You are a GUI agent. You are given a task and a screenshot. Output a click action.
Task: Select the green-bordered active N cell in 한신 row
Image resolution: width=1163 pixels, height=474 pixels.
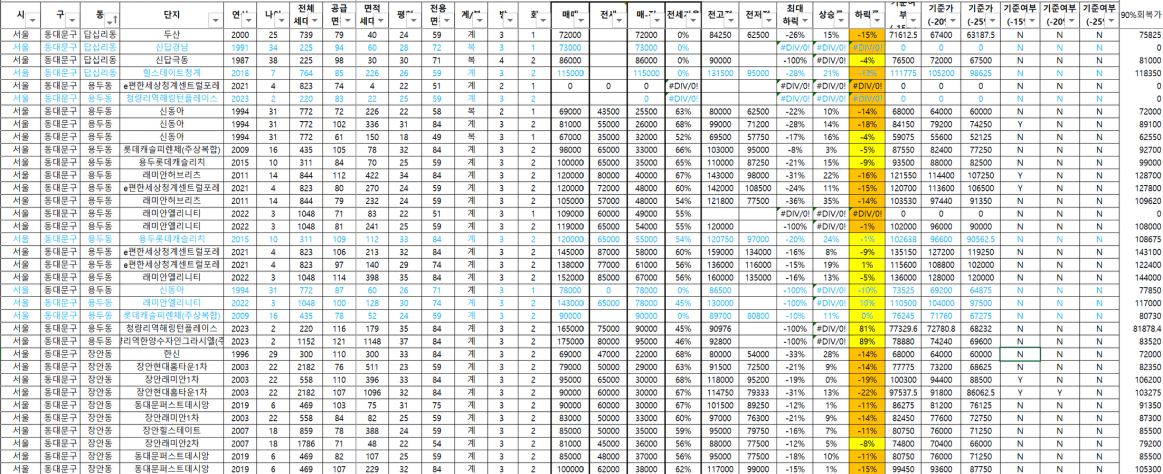1020,355
